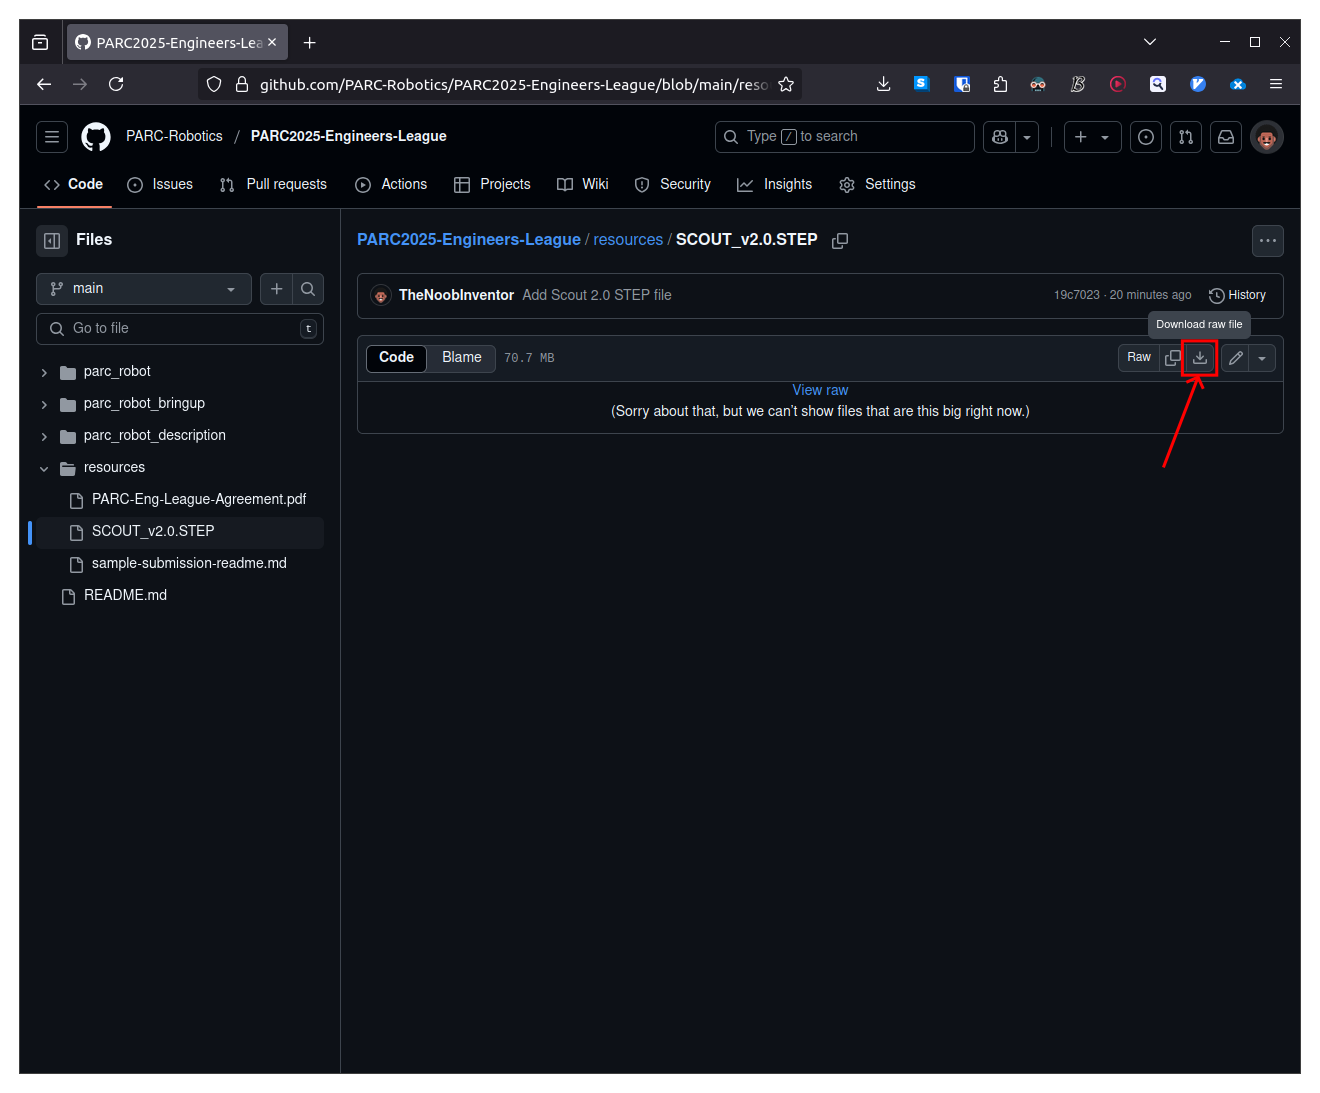1320x1093 pixels.
Task: Click the Go to file search field
Action: 180,329
